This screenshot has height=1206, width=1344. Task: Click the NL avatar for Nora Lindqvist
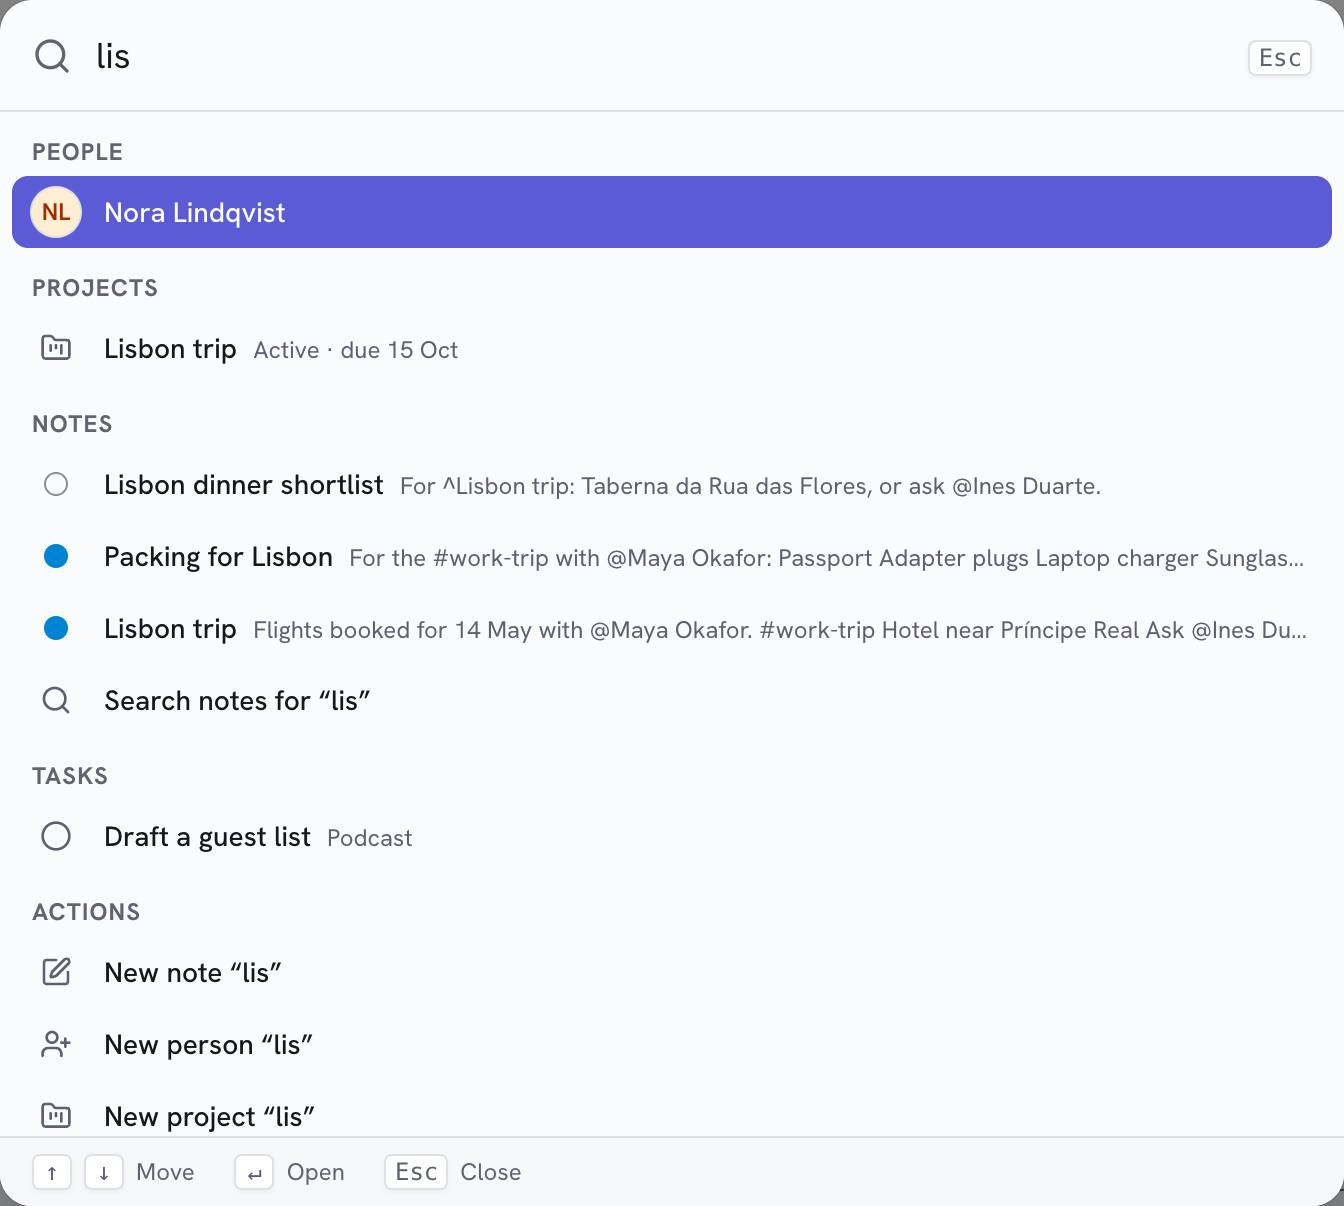(56, 212)
